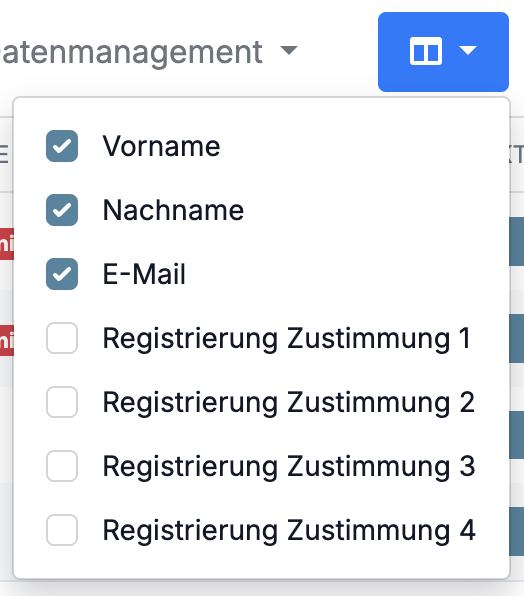Uncheck the Nachname checkbox

pos(62,210)
